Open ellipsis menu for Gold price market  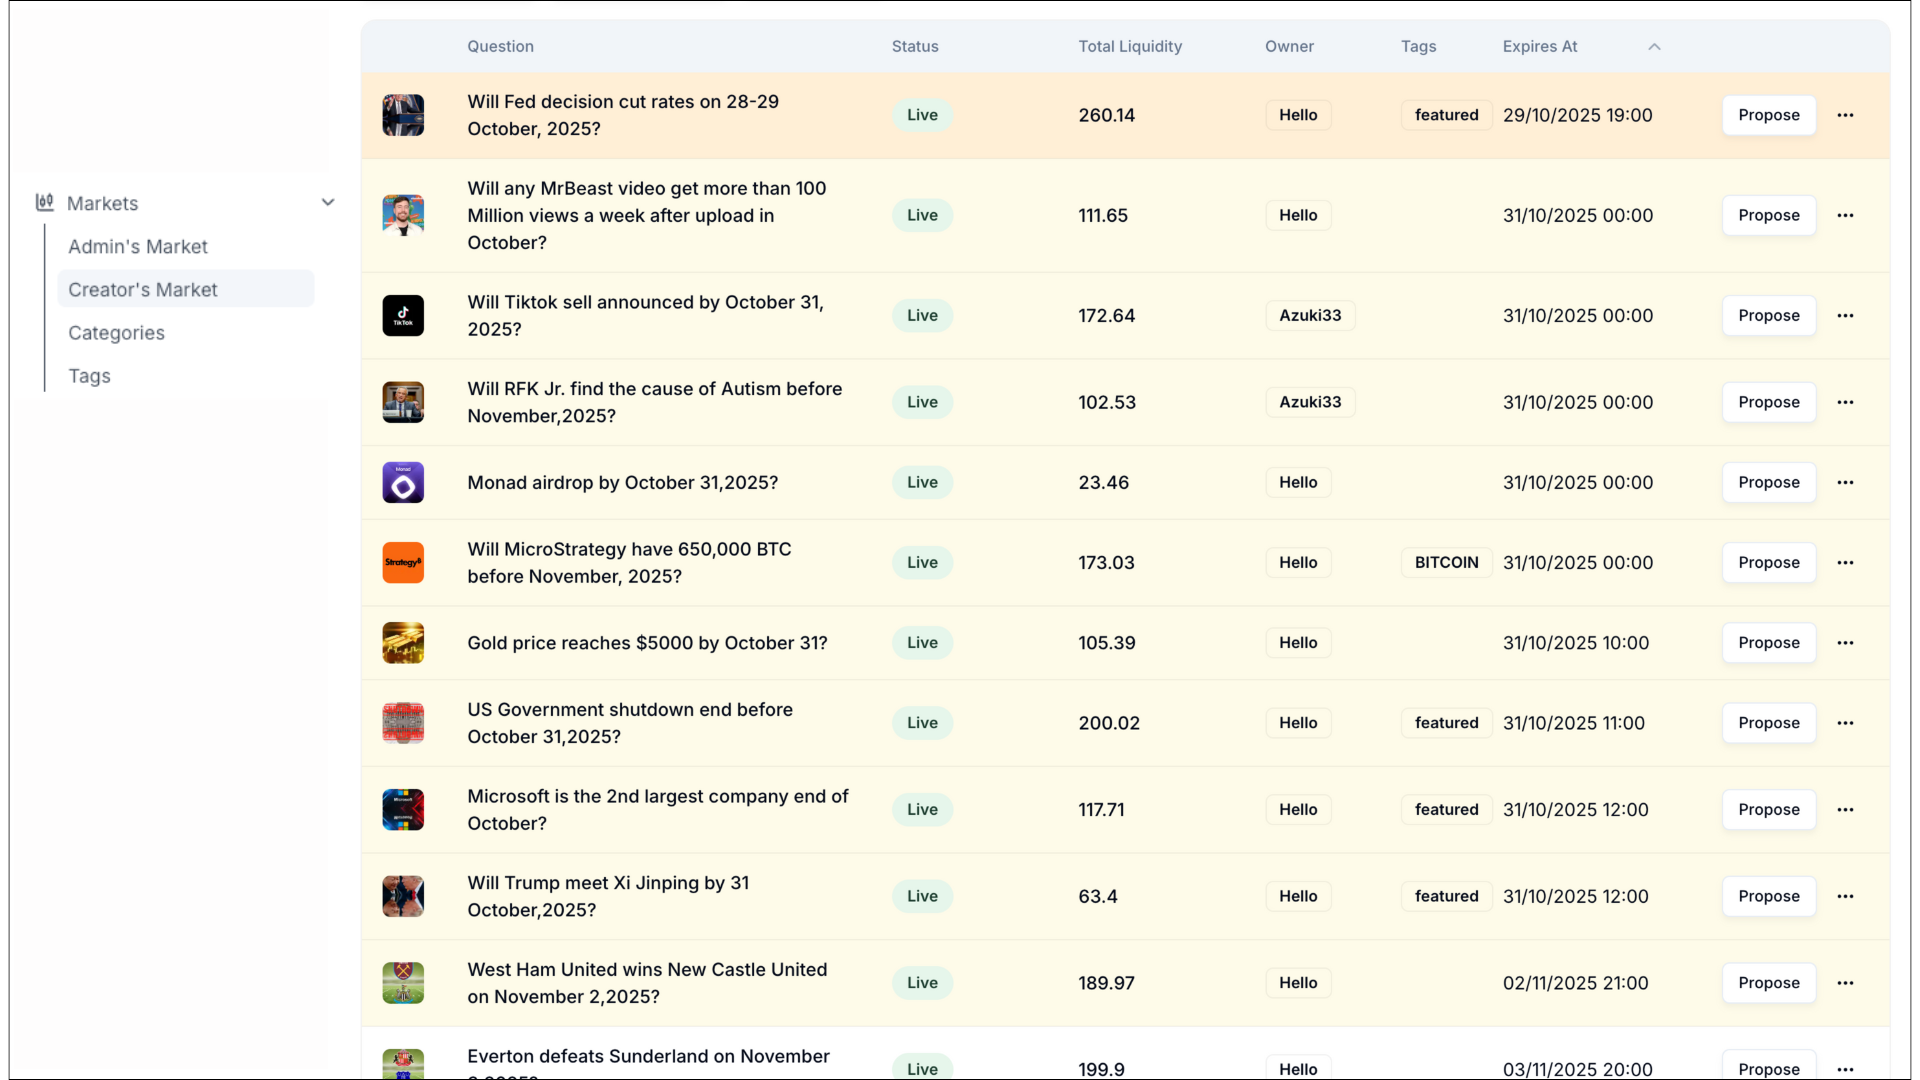click(1845, 643)
